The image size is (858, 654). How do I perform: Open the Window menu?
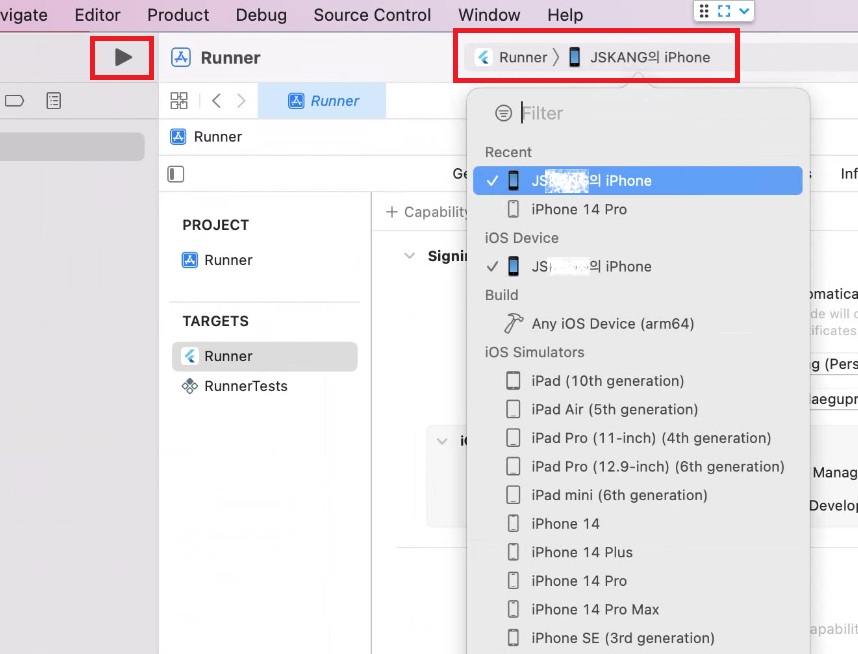[x=489, y=15]
